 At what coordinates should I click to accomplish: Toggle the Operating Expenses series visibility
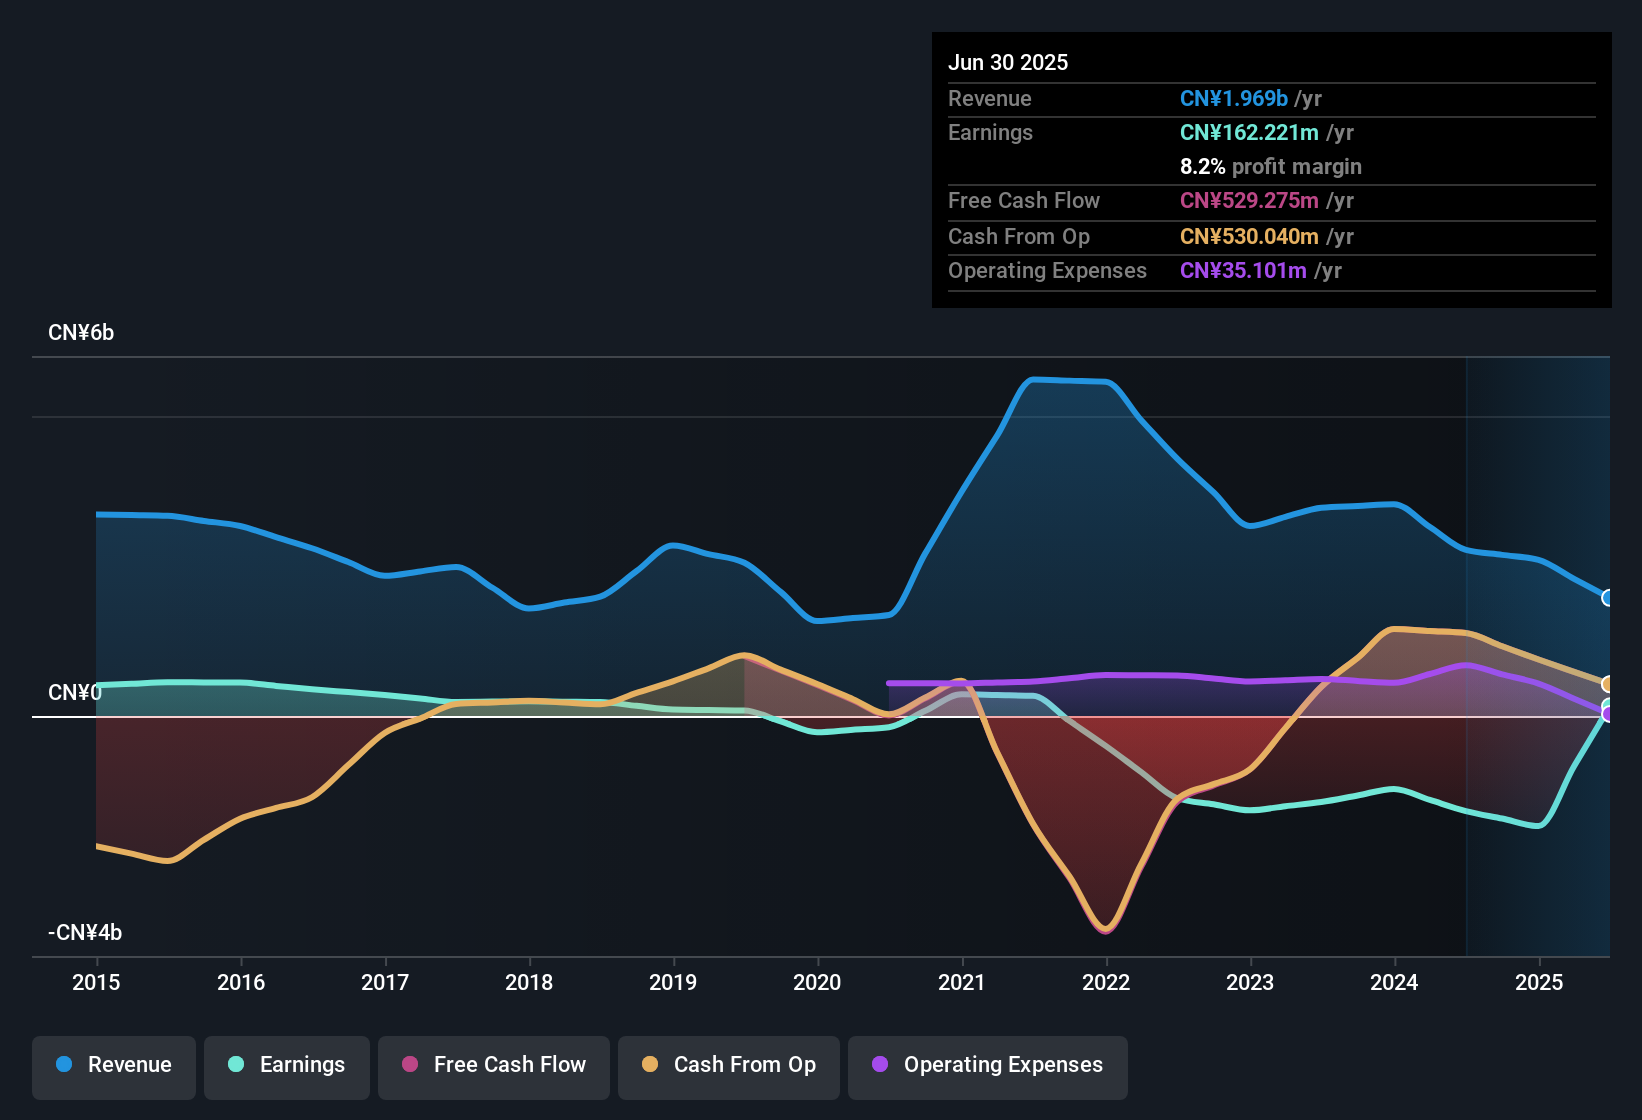click(987, 1066)
